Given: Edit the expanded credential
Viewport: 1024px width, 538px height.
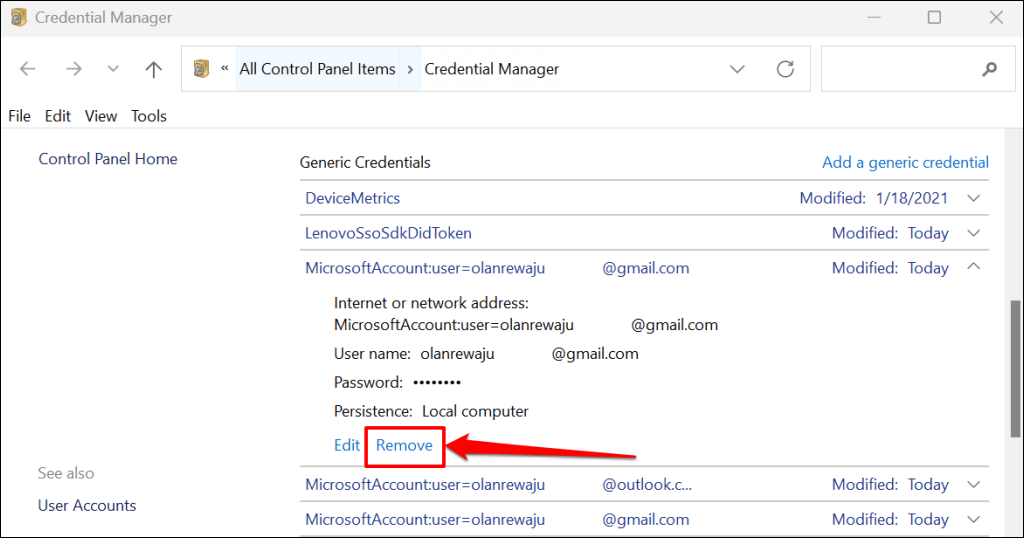Looking at the screenshot, I should coord(346,445).
